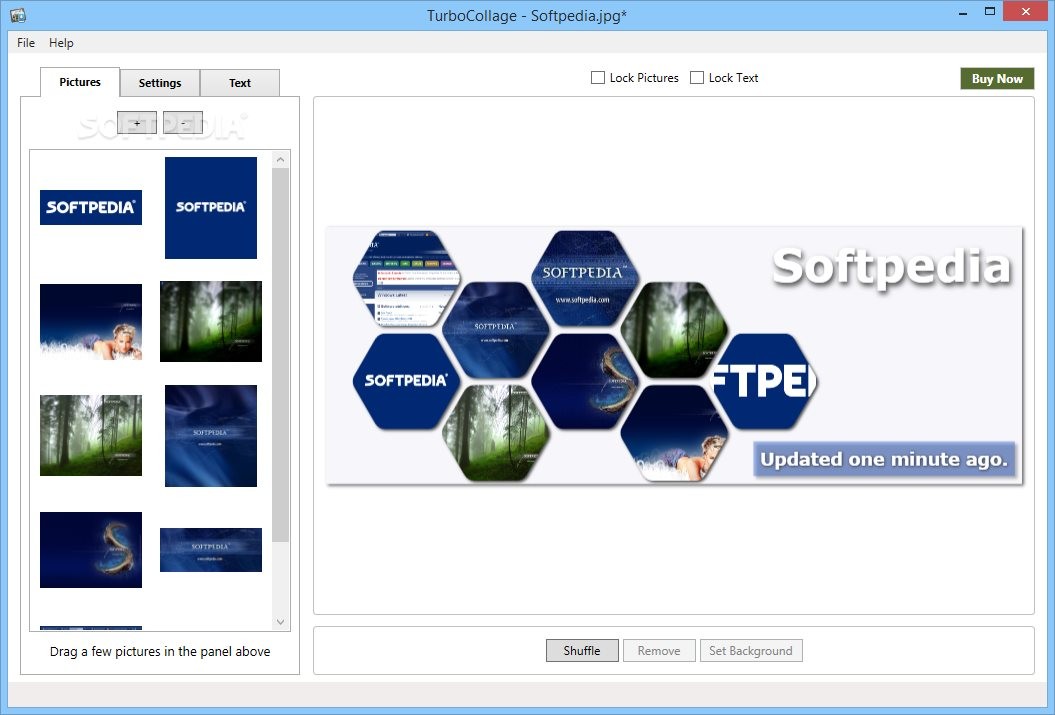Click the Shuffle button
This screenshot has height=715, width=1055.
point(582,650)
